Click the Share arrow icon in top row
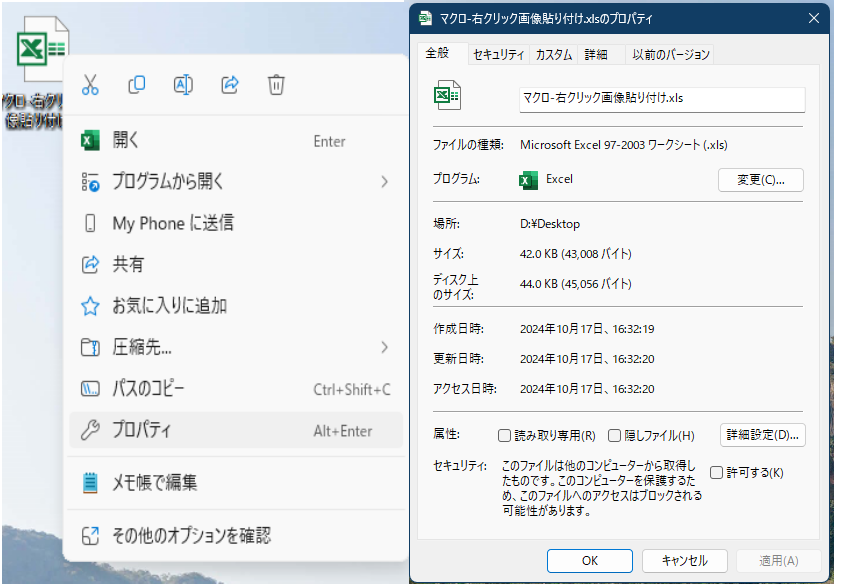The height and width of the screenshot is (585, 860). tap(230, 85)
